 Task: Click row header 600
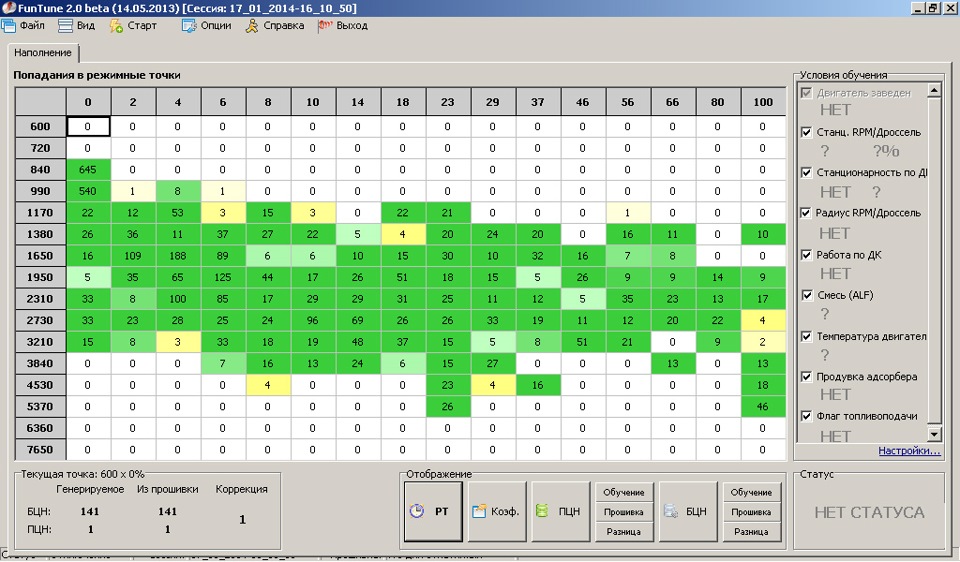click(x=40, y=127)
